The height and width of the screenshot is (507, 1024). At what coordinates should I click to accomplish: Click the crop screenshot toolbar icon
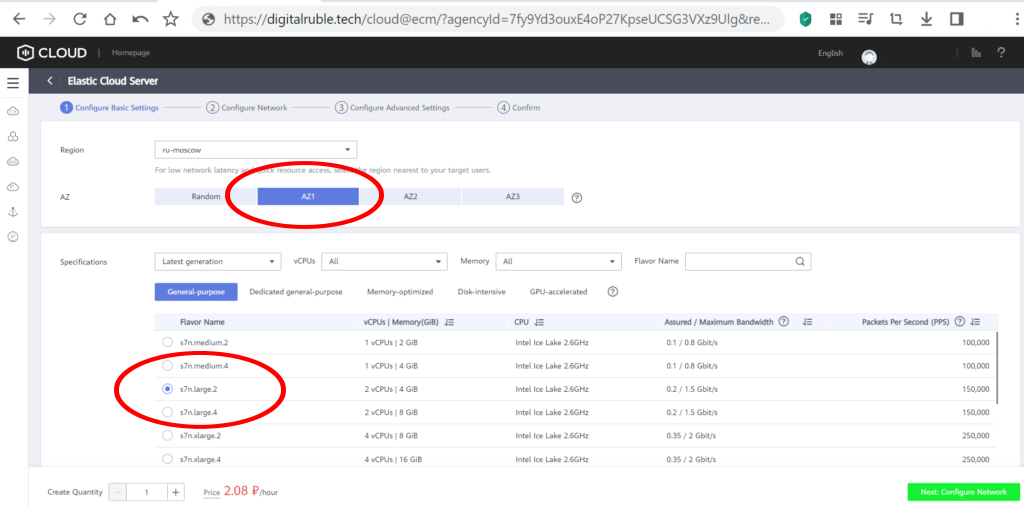896,19
